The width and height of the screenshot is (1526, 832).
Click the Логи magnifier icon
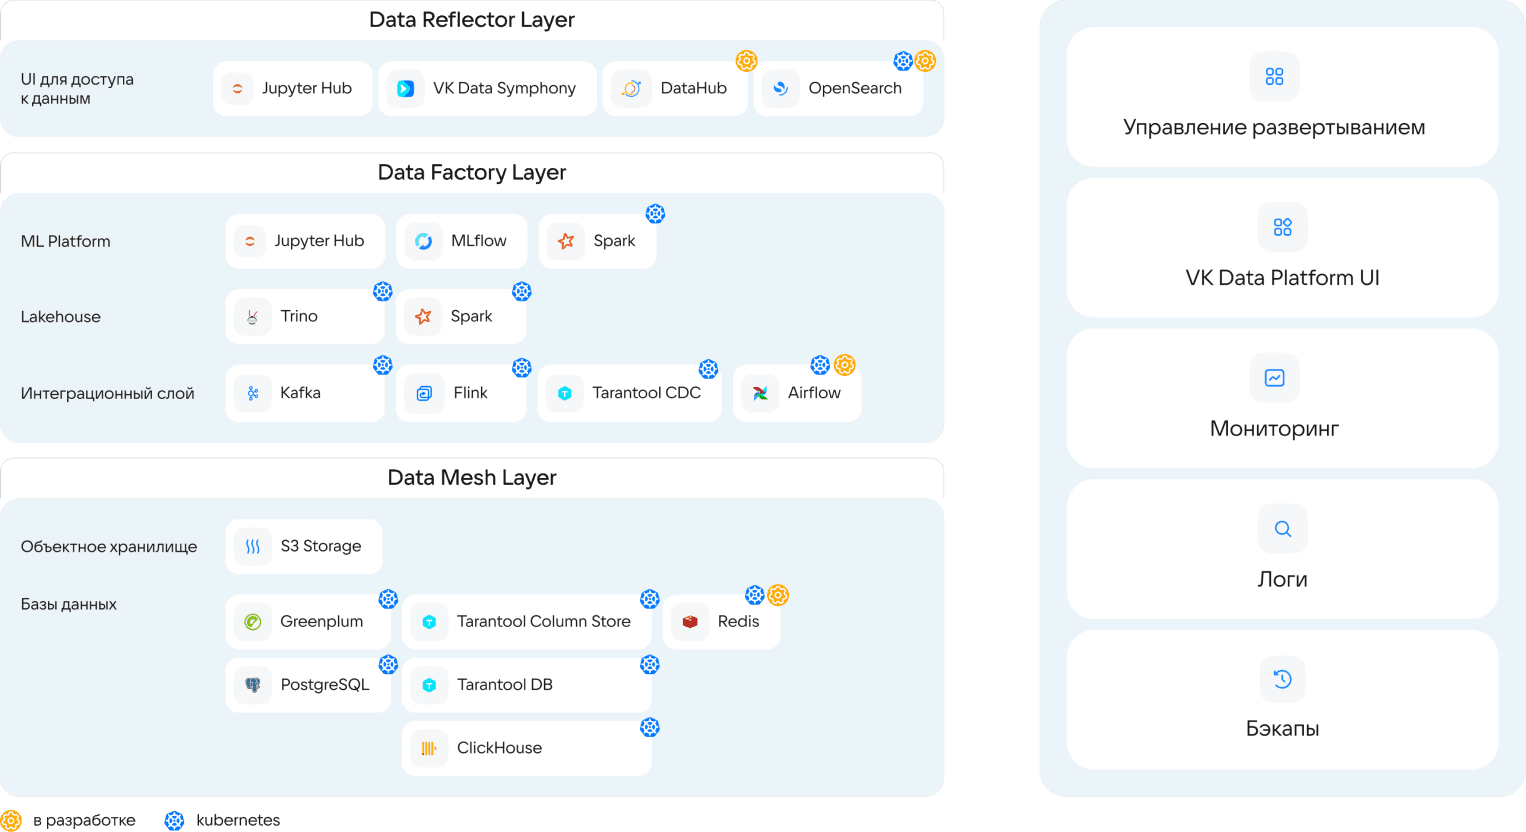[1283, 529]
